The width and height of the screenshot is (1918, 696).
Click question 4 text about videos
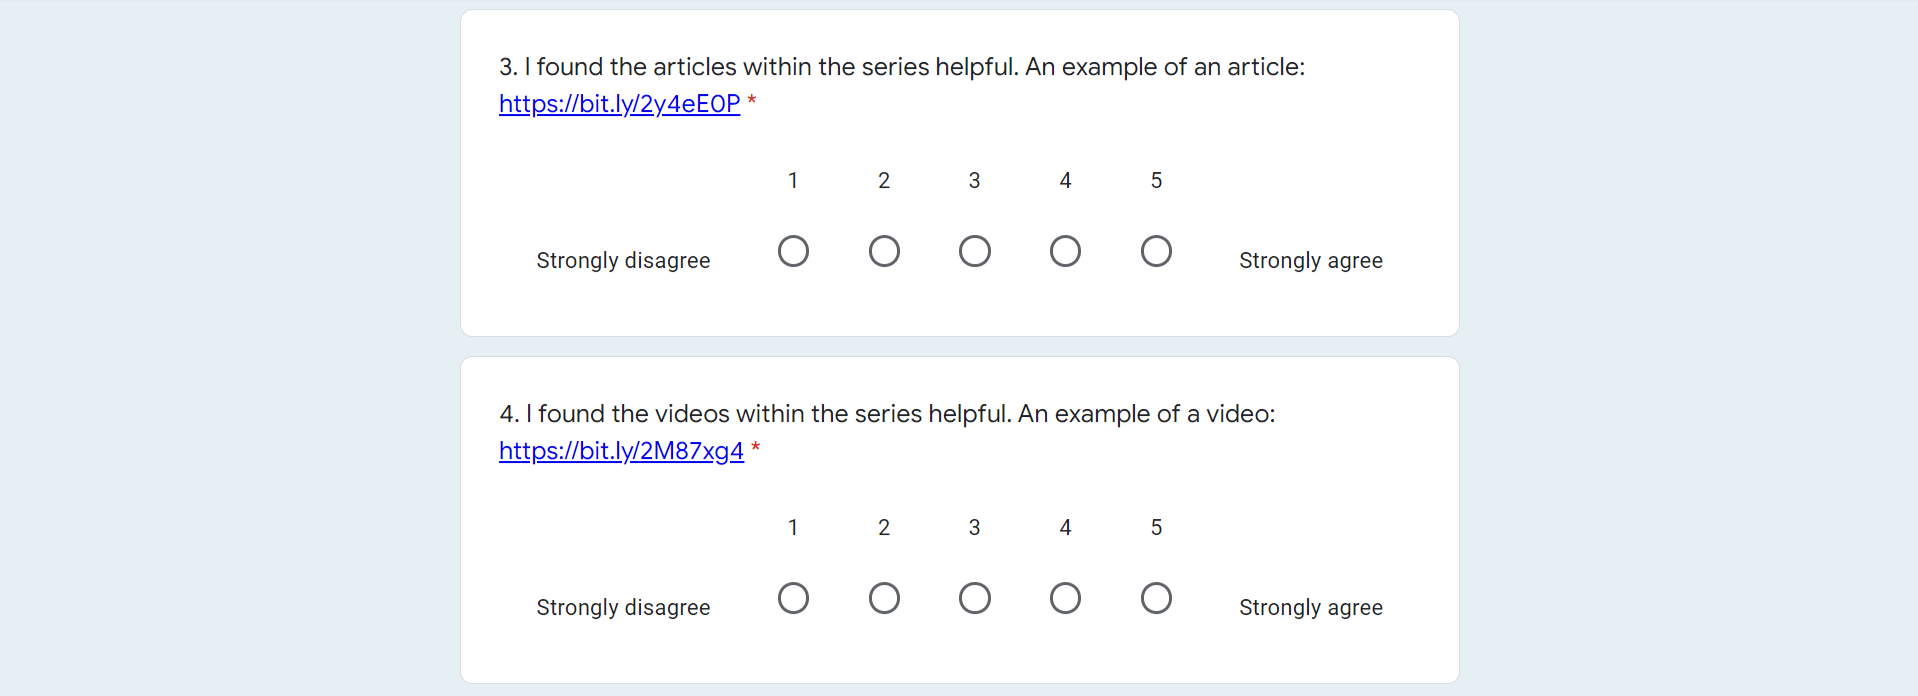coord(887,414)
